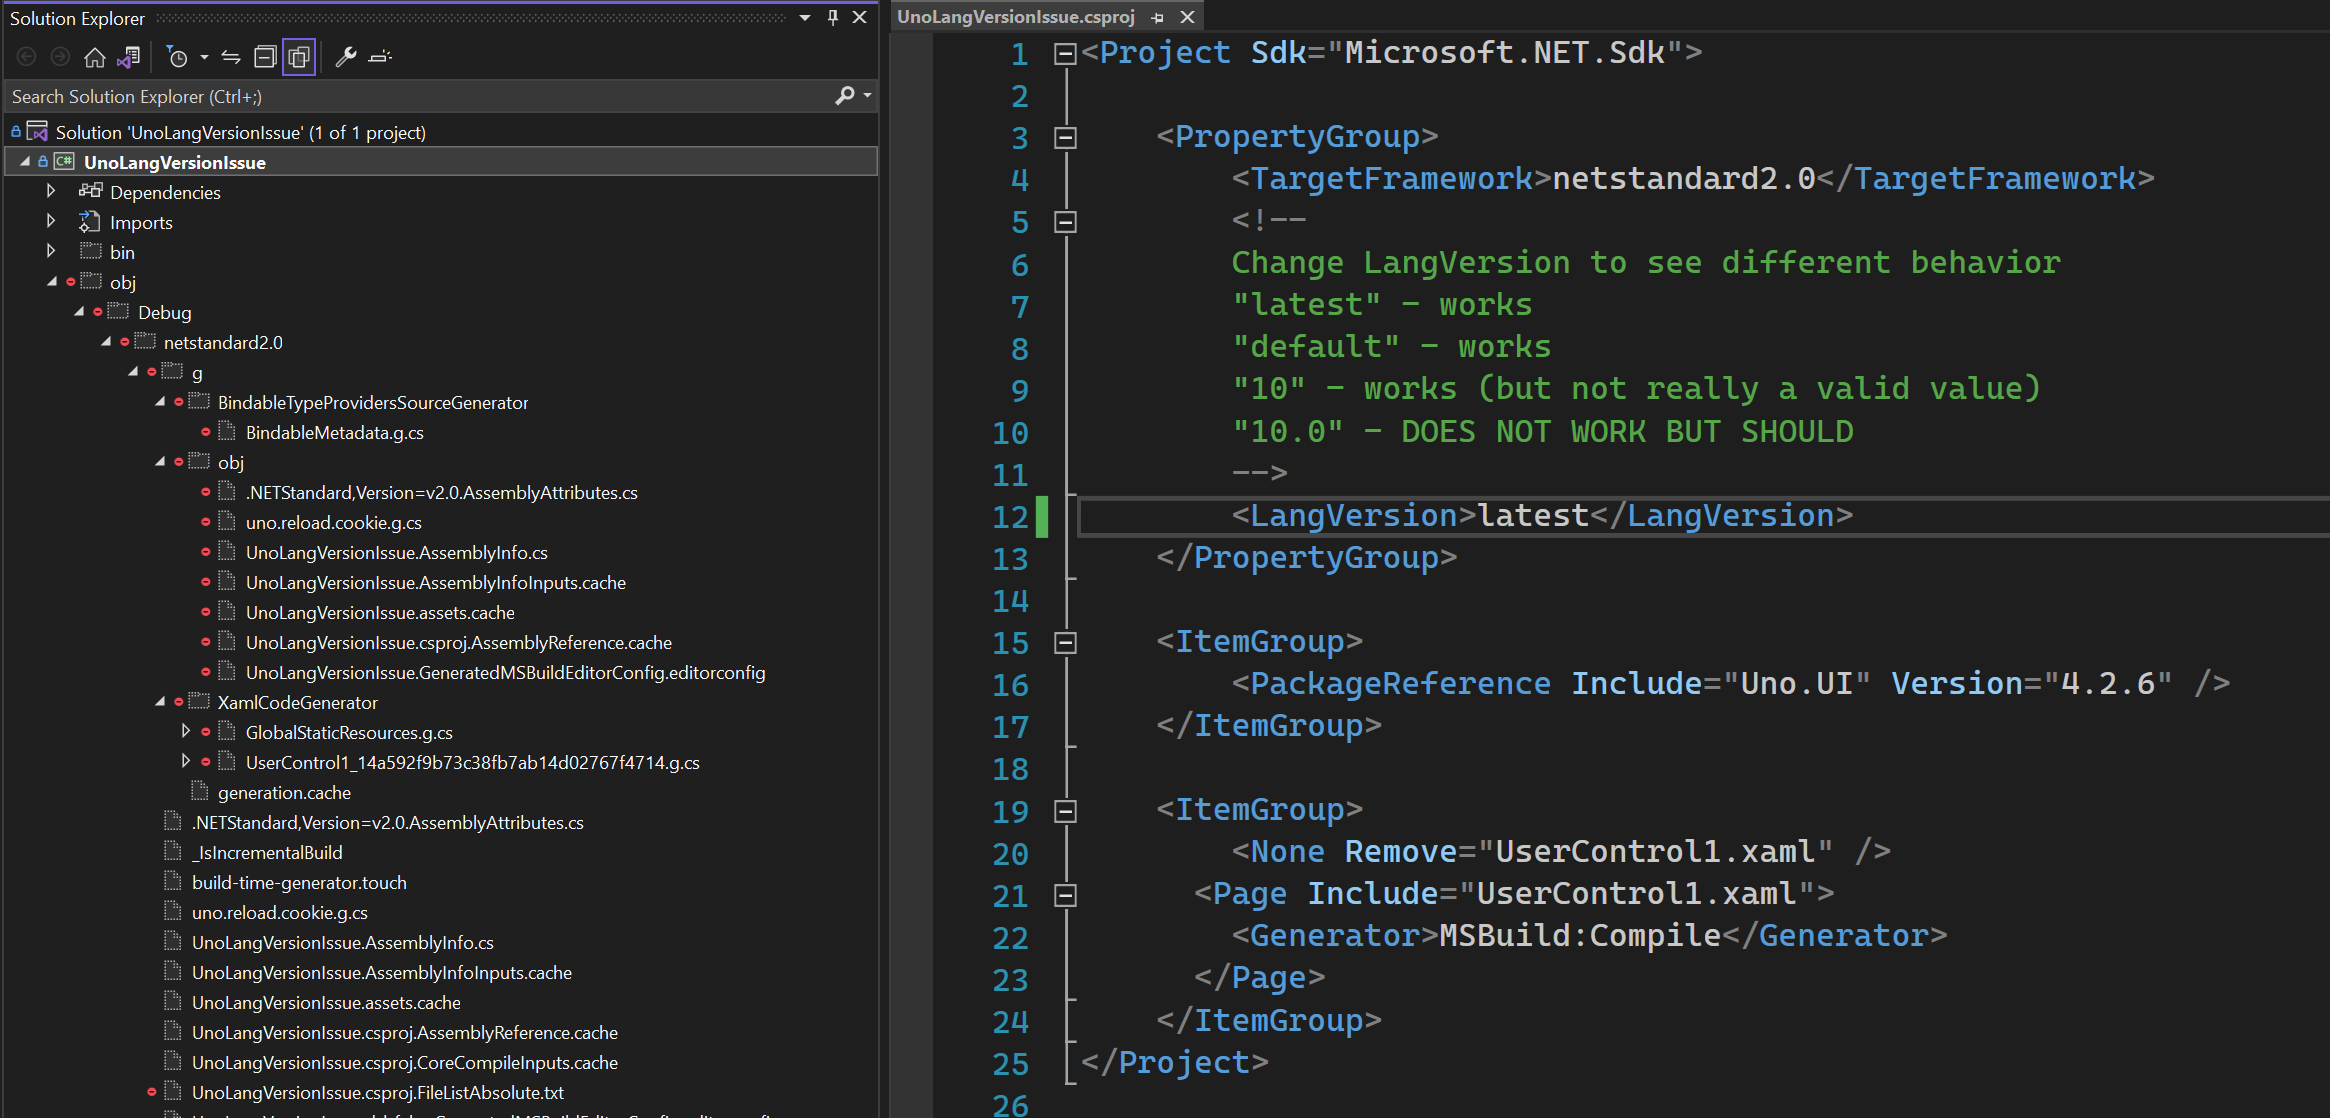Select BindableTypeProvidersSourceGenerator folder

(x=373, y=402)
